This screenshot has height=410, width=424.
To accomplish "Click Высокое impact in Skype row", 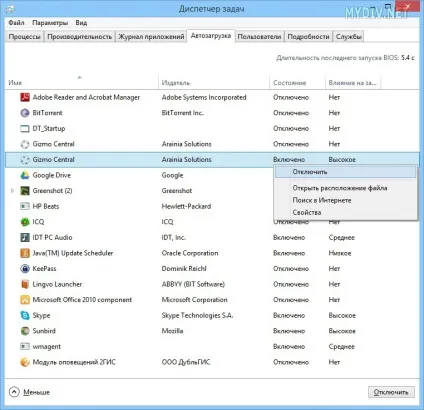I will tap(342, 315).
